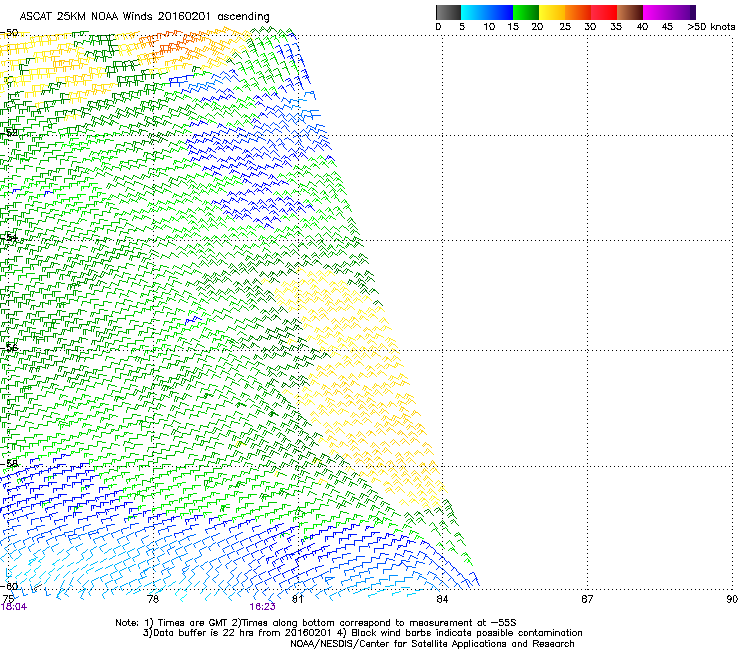Click the orange 25-30 knots color segment

coord(578,12)
